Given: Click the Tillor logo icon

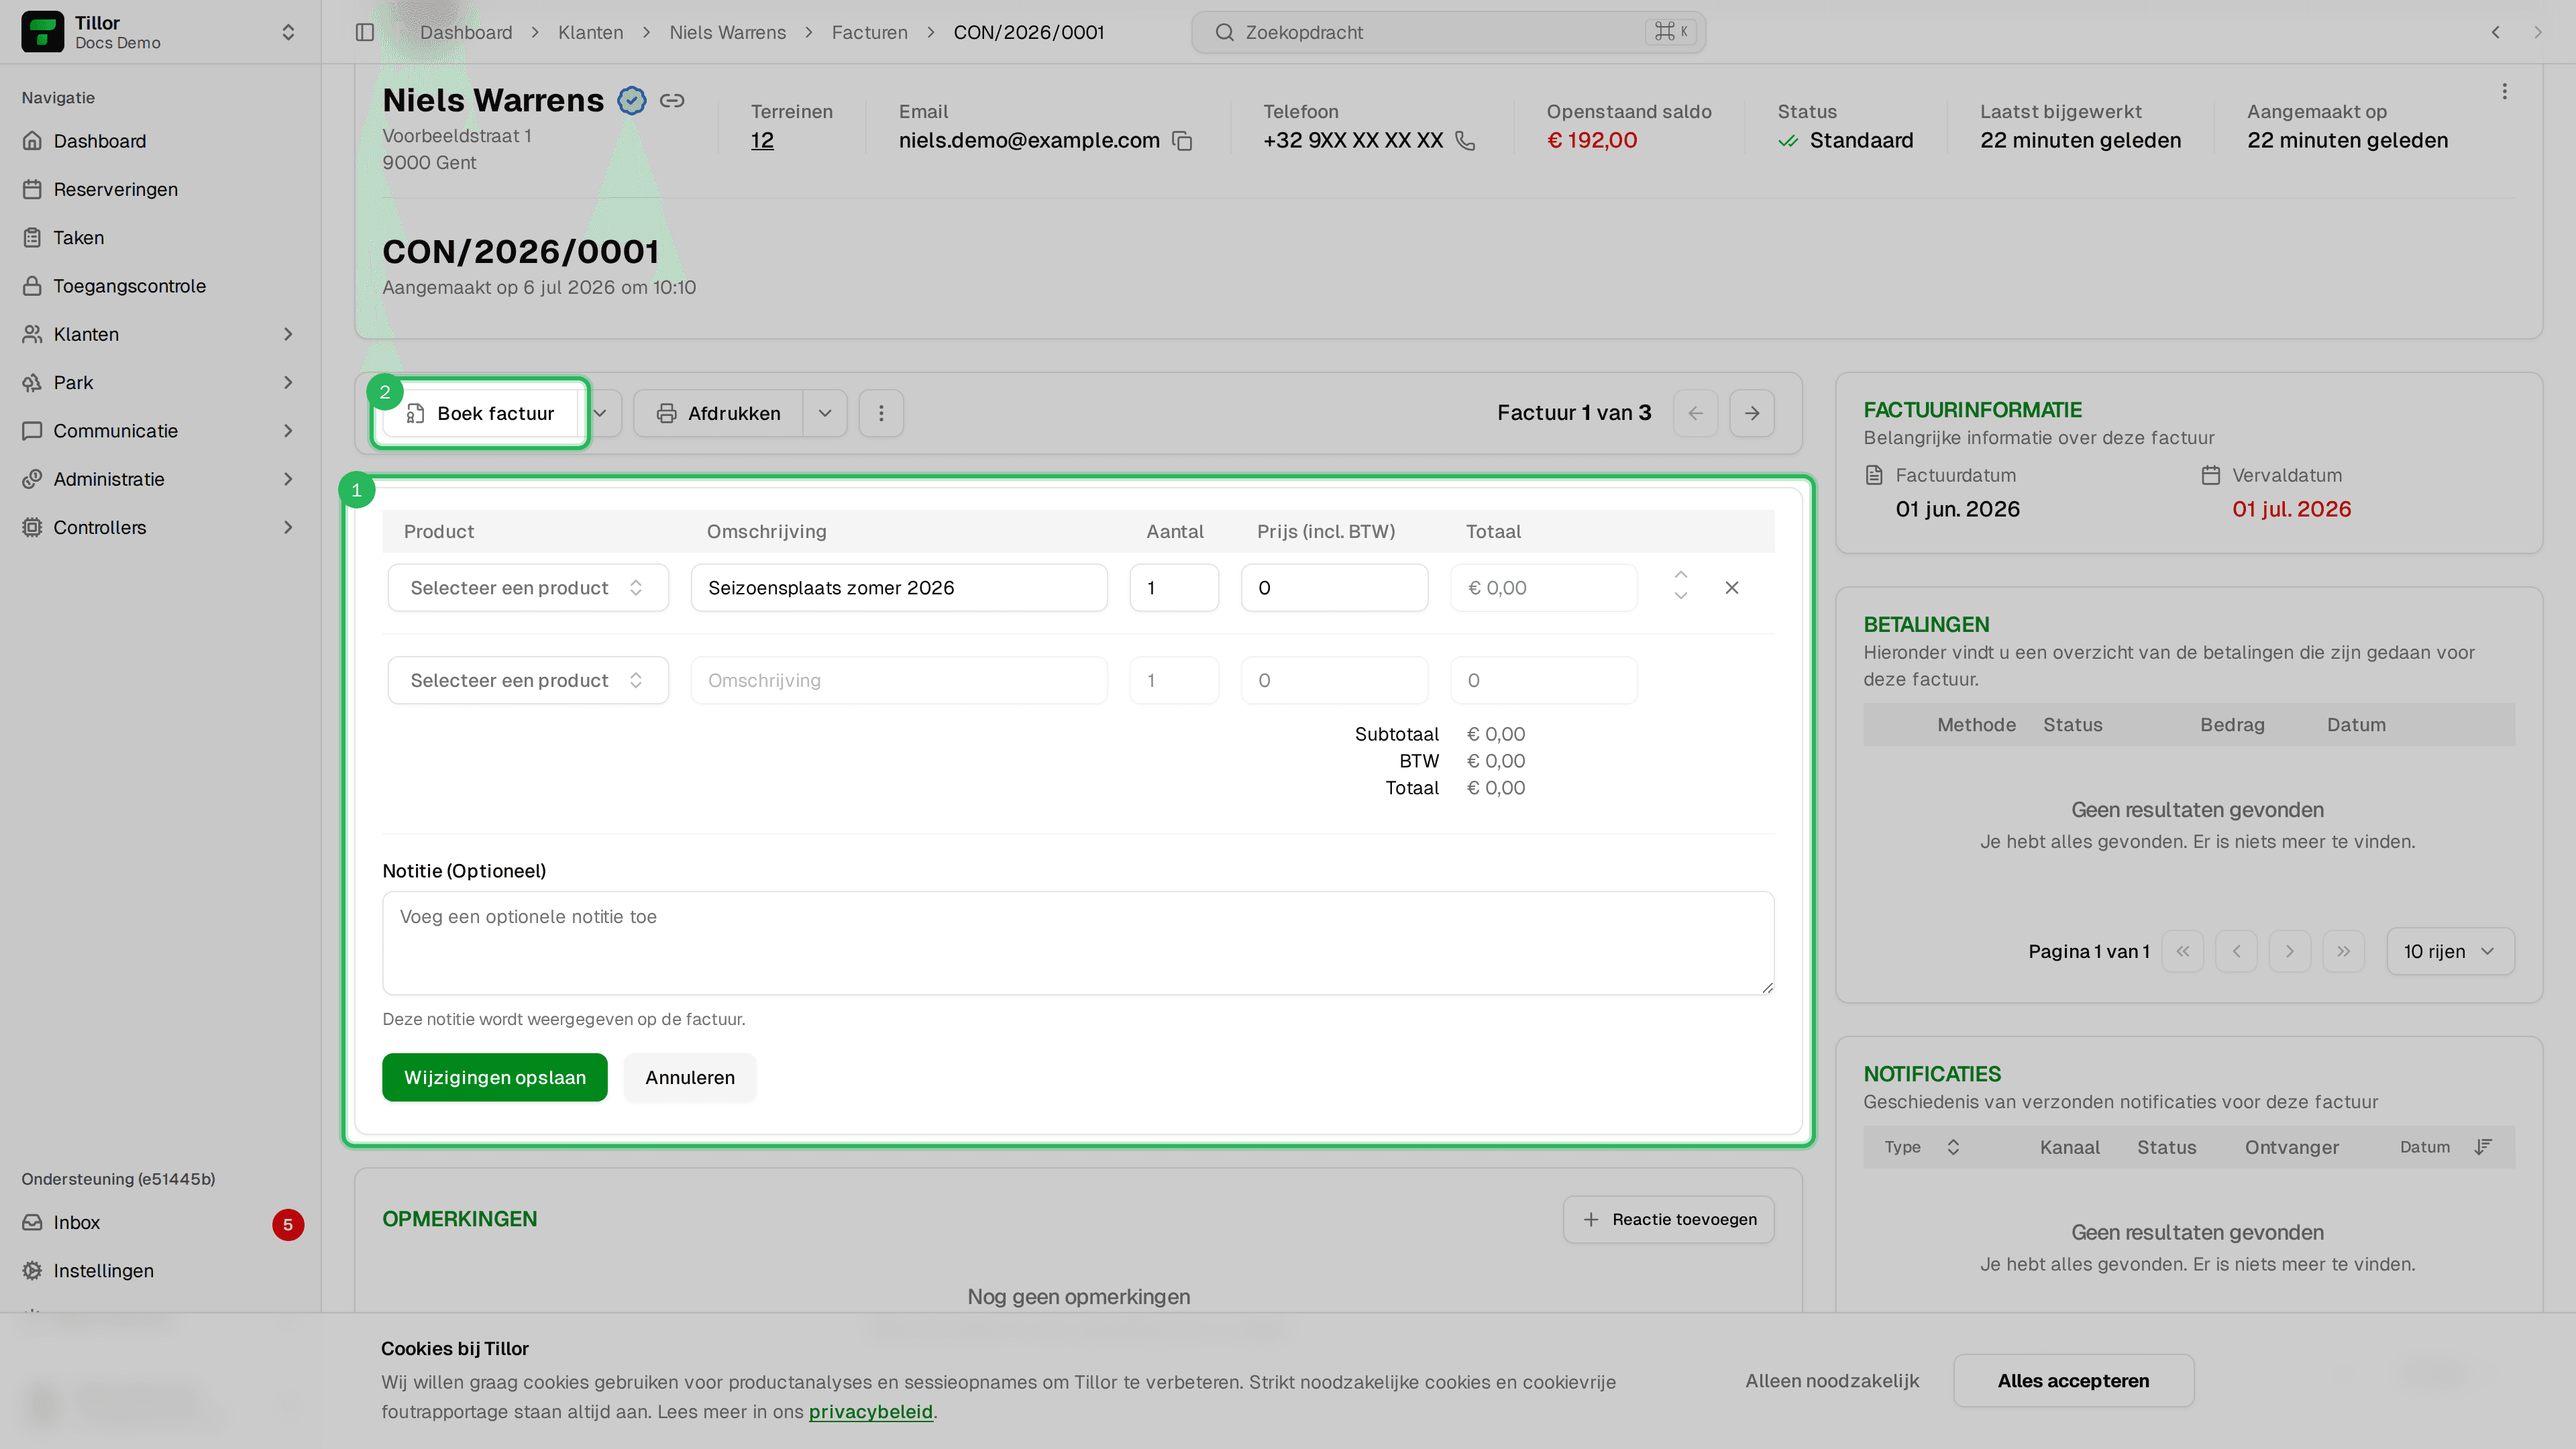Looking at the screenshot, I should [x=42, y=32].
